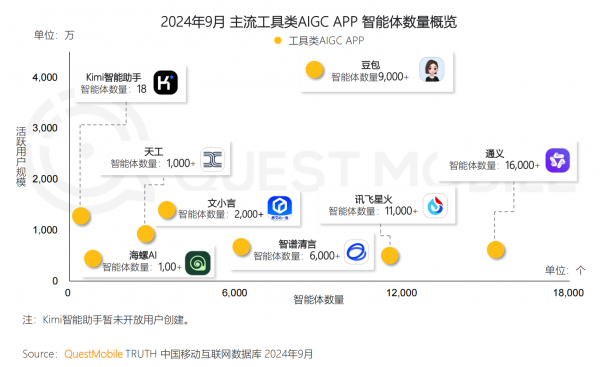Select the 智谱清言 data point dot
Screen dimensions: 600x367
point(241,247)
